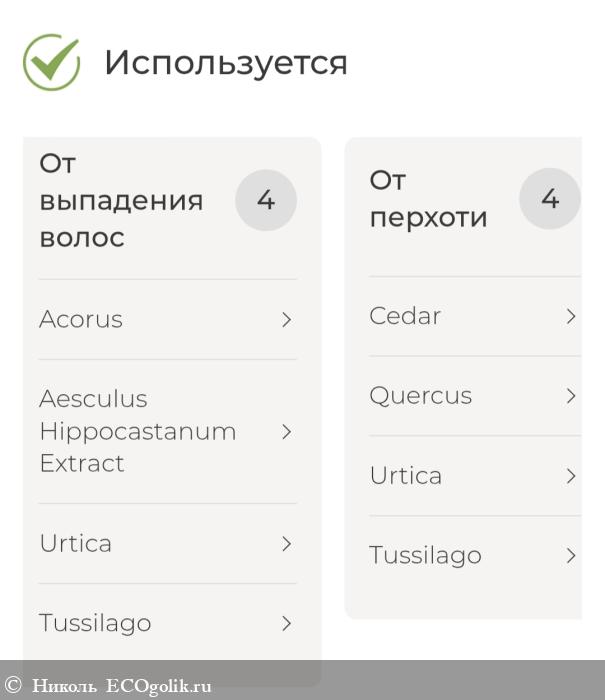
Task: Expand Aesculus Hippocastanum Extract chevron
Action: coord(287,431)
